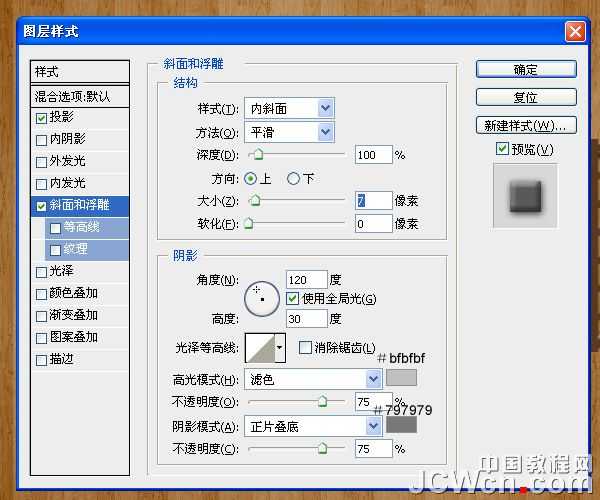Screen dimensions: 600x500
Task: Click the 软化 slider handle
Action: tap(248, 223)
